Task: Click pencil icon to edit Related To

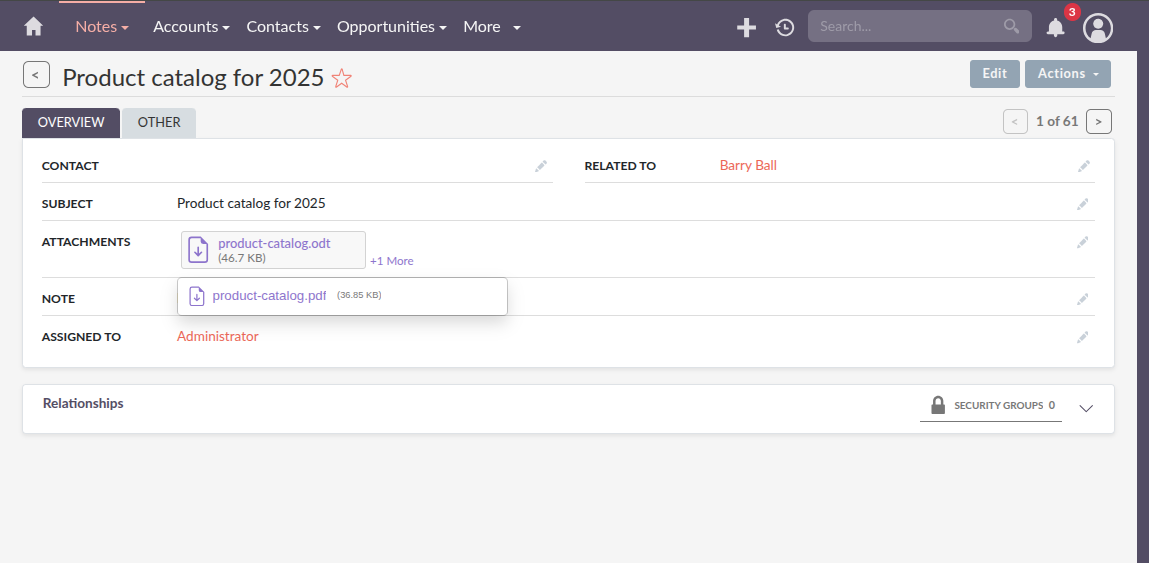Action: (1083, 166)
